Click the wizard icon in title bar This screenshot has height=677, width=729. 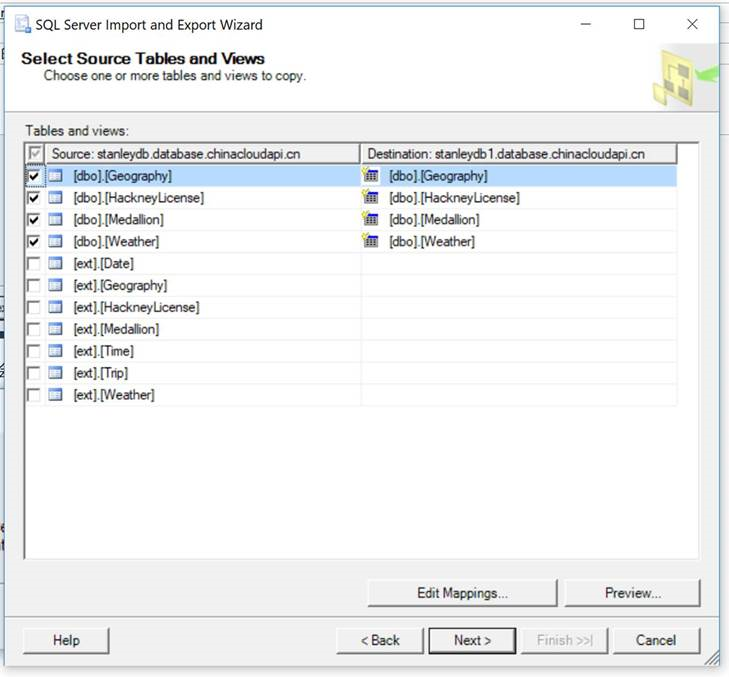tap(22, 23)
